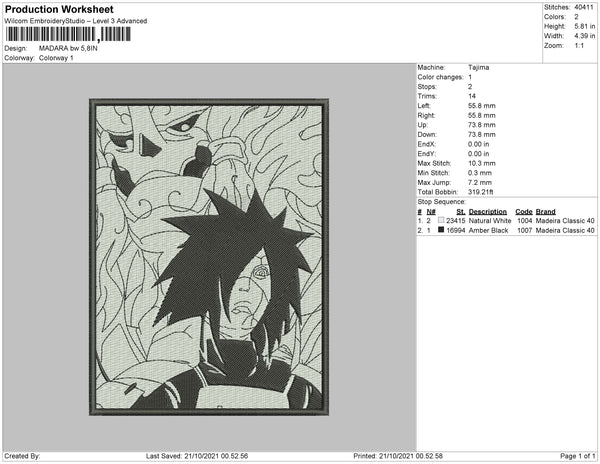This screenshot has width=600, height=464.
Task: Select the Down value 73.8 mm
Action: coord(482,134)
